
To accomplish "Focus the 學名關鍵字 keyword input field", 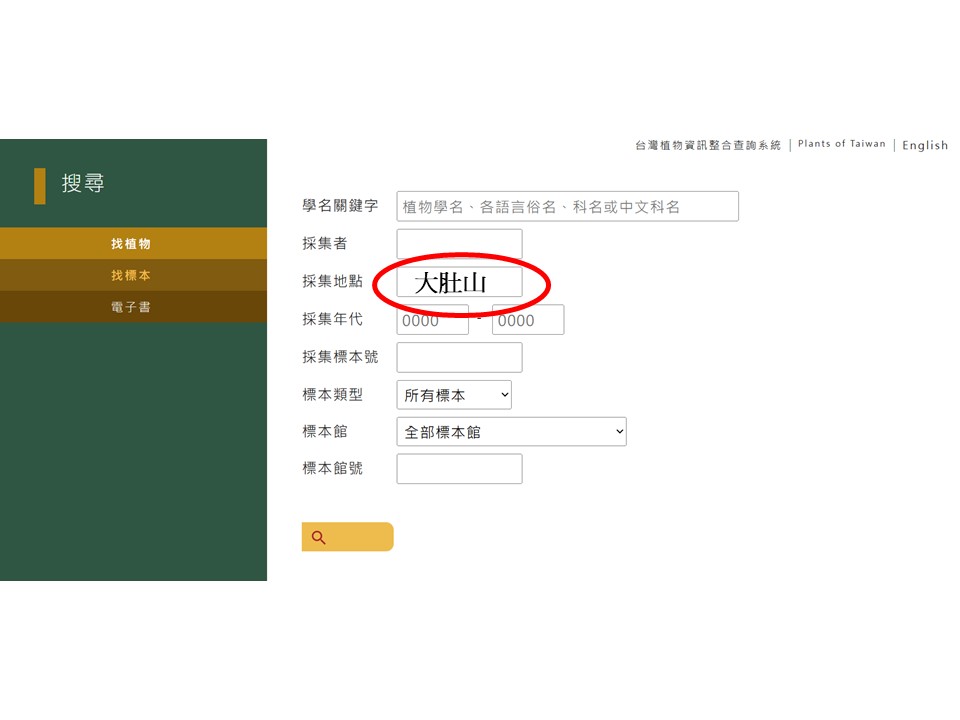I will click(x=567, y=206).
